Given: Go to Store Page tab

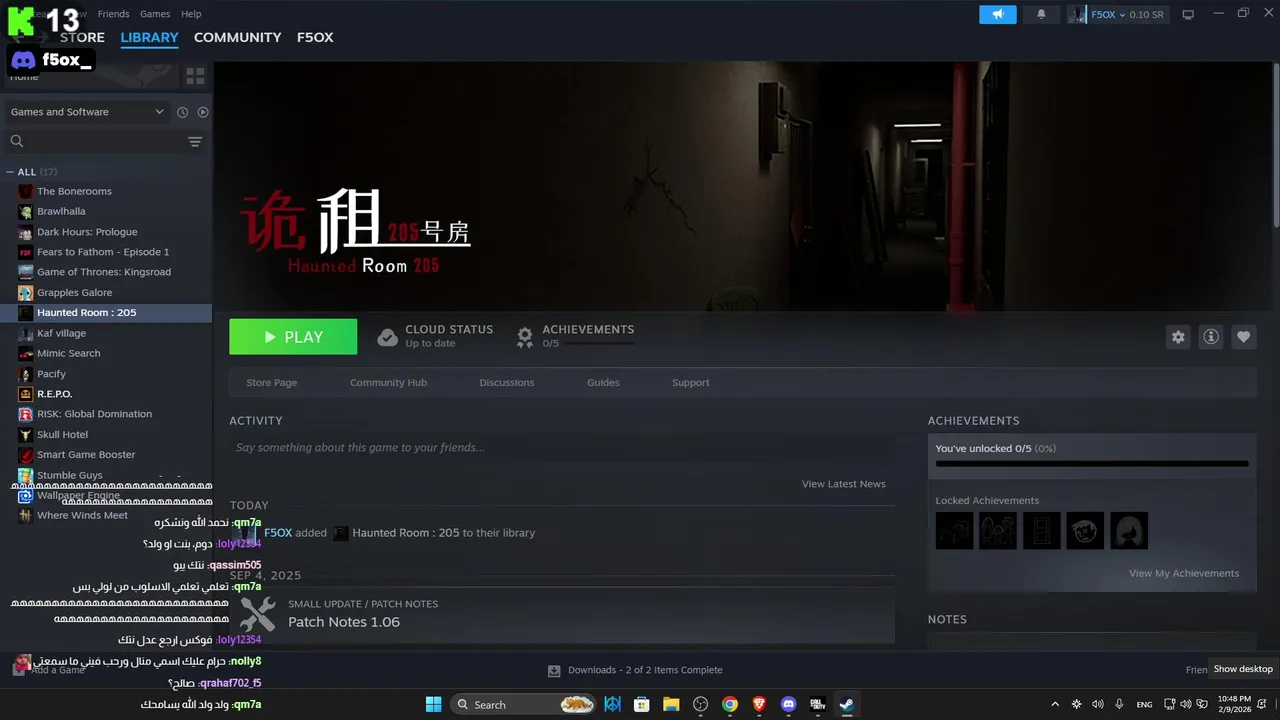Looking at the screenshot, I should (272, 383).
